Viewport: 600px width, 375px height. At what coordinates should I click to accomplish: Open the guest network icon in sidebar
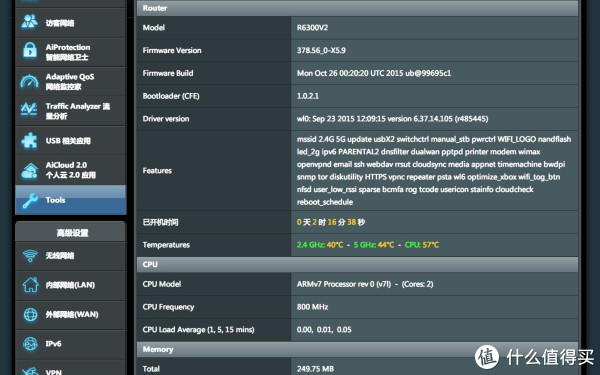tap(29, 22)
